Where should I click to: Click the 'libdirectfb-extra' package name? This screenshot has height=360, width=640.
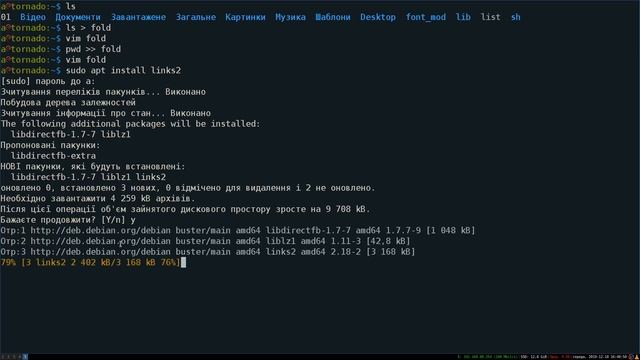[53, 156]
